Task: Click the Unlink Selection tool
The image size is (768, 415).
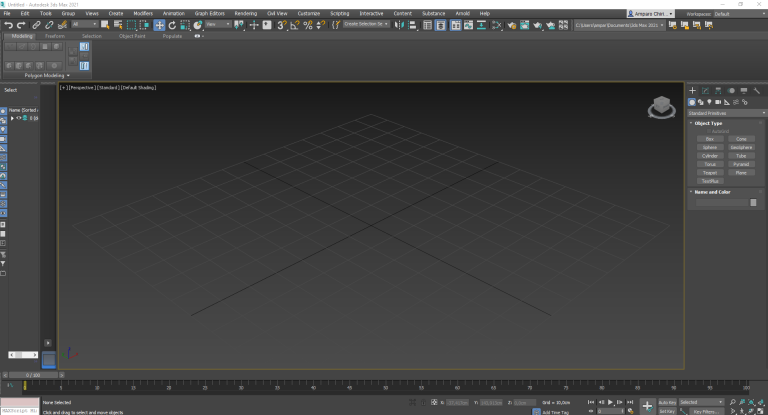Action: click(49, 25)
